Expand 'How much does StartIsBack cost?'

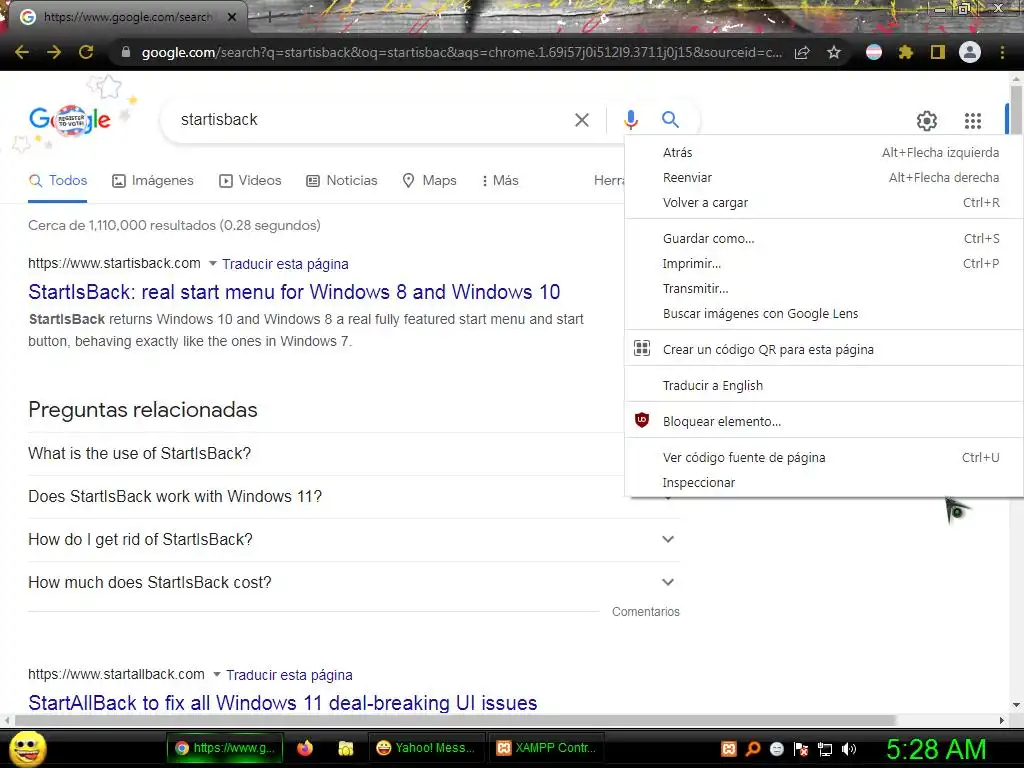[354, 583]
